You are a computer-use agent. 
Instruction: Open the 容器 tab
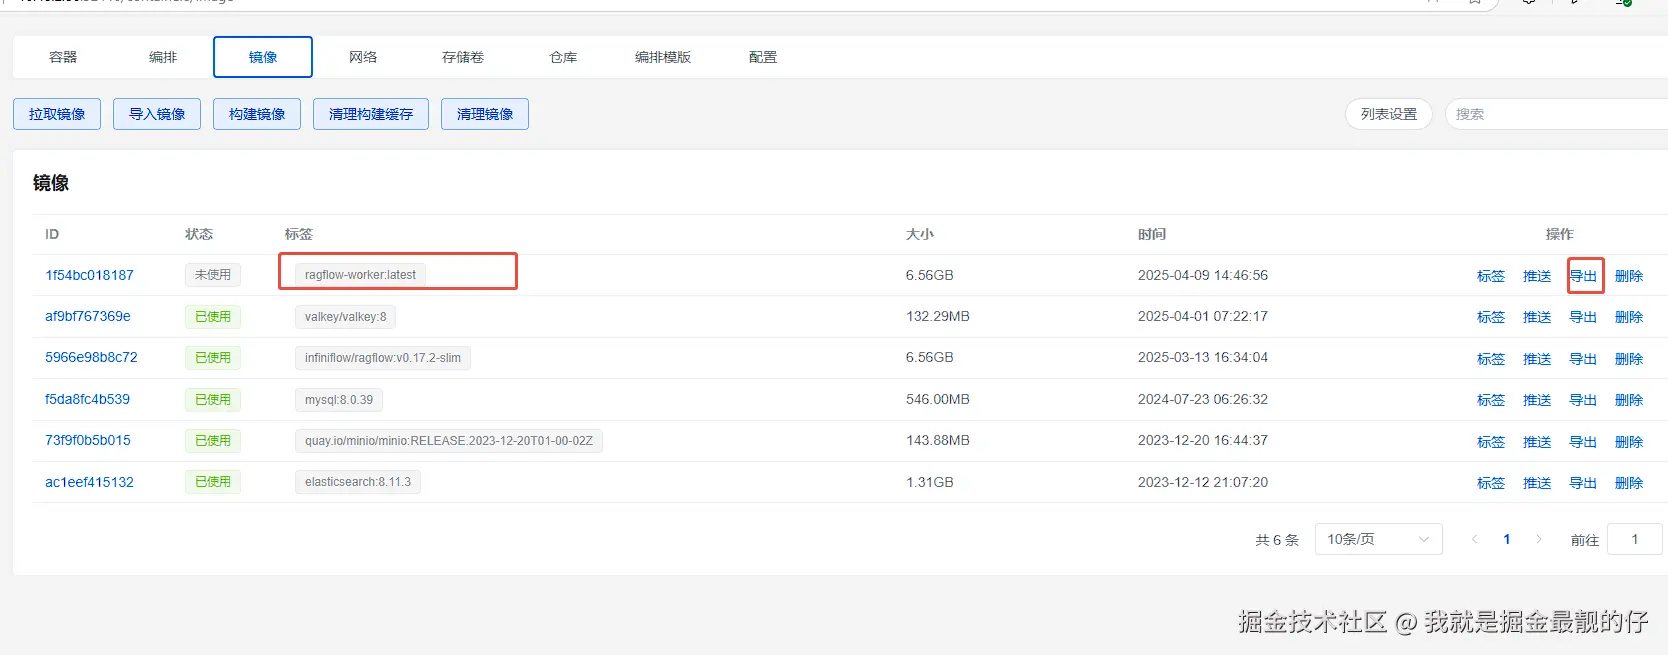pos(63,57)
